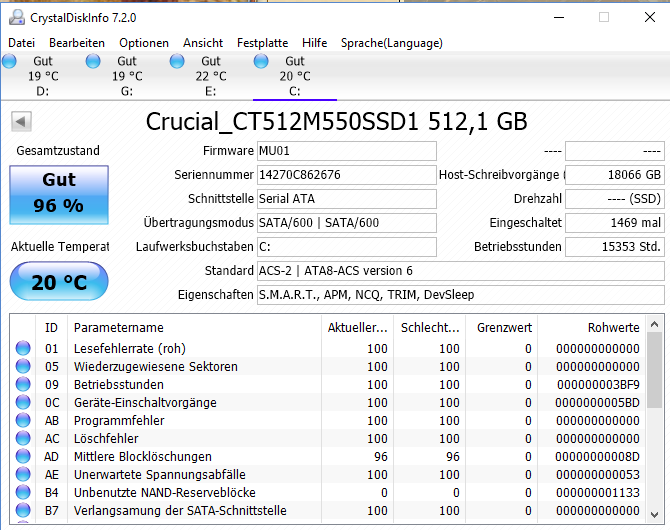Open the Festplatte menu
Screen dimensions: 670x530
262,43
